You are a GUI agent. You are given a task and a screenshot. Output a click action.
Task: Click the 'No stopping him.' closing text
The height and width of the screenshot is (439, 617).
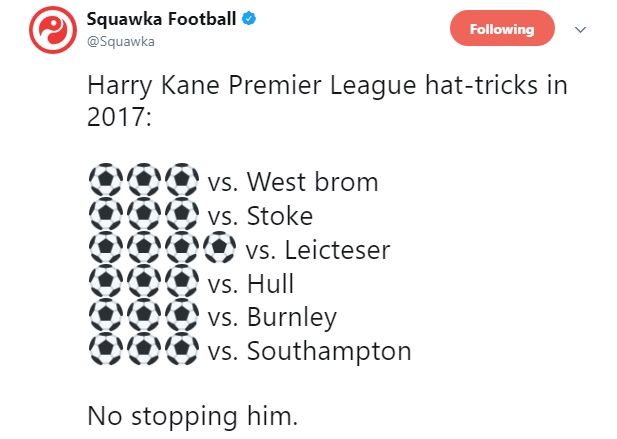[192, 416]
